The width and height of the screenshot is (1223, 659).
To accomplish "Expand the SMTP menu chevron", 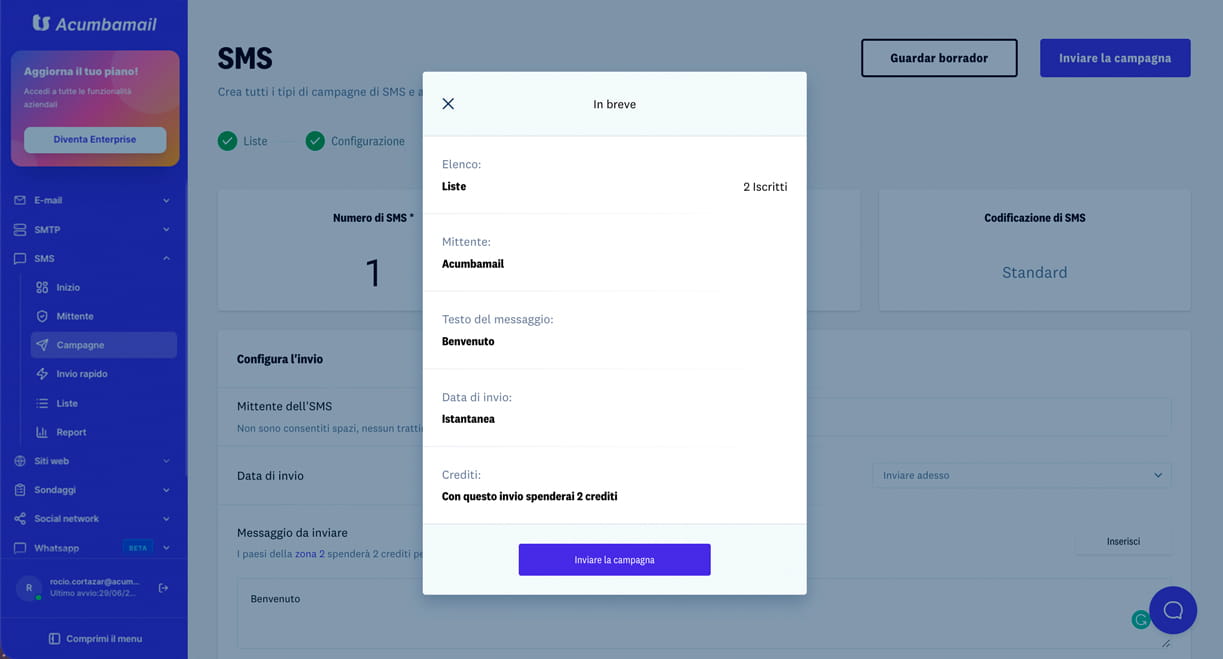I will 166,229.
